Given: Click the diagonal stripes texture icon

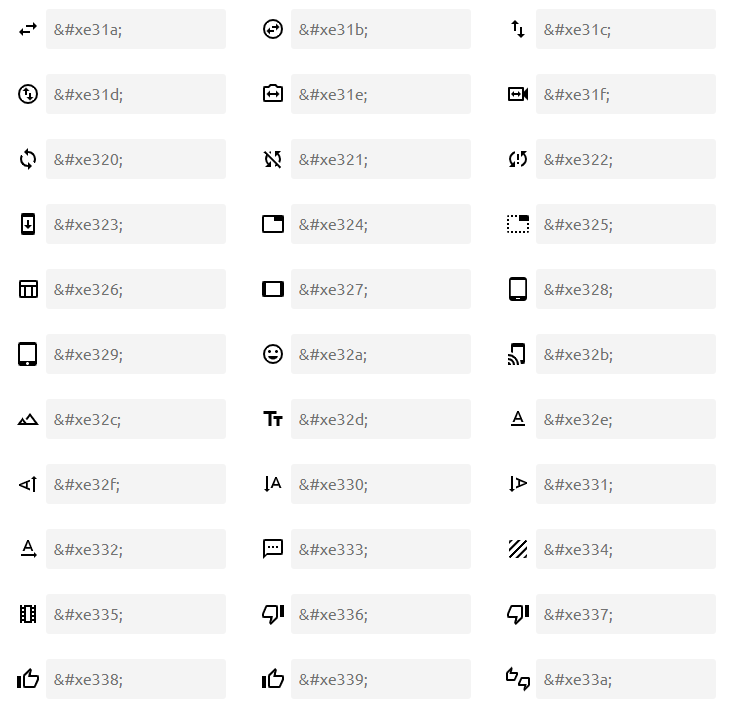Looking at the screenshot, I should 517,549.
